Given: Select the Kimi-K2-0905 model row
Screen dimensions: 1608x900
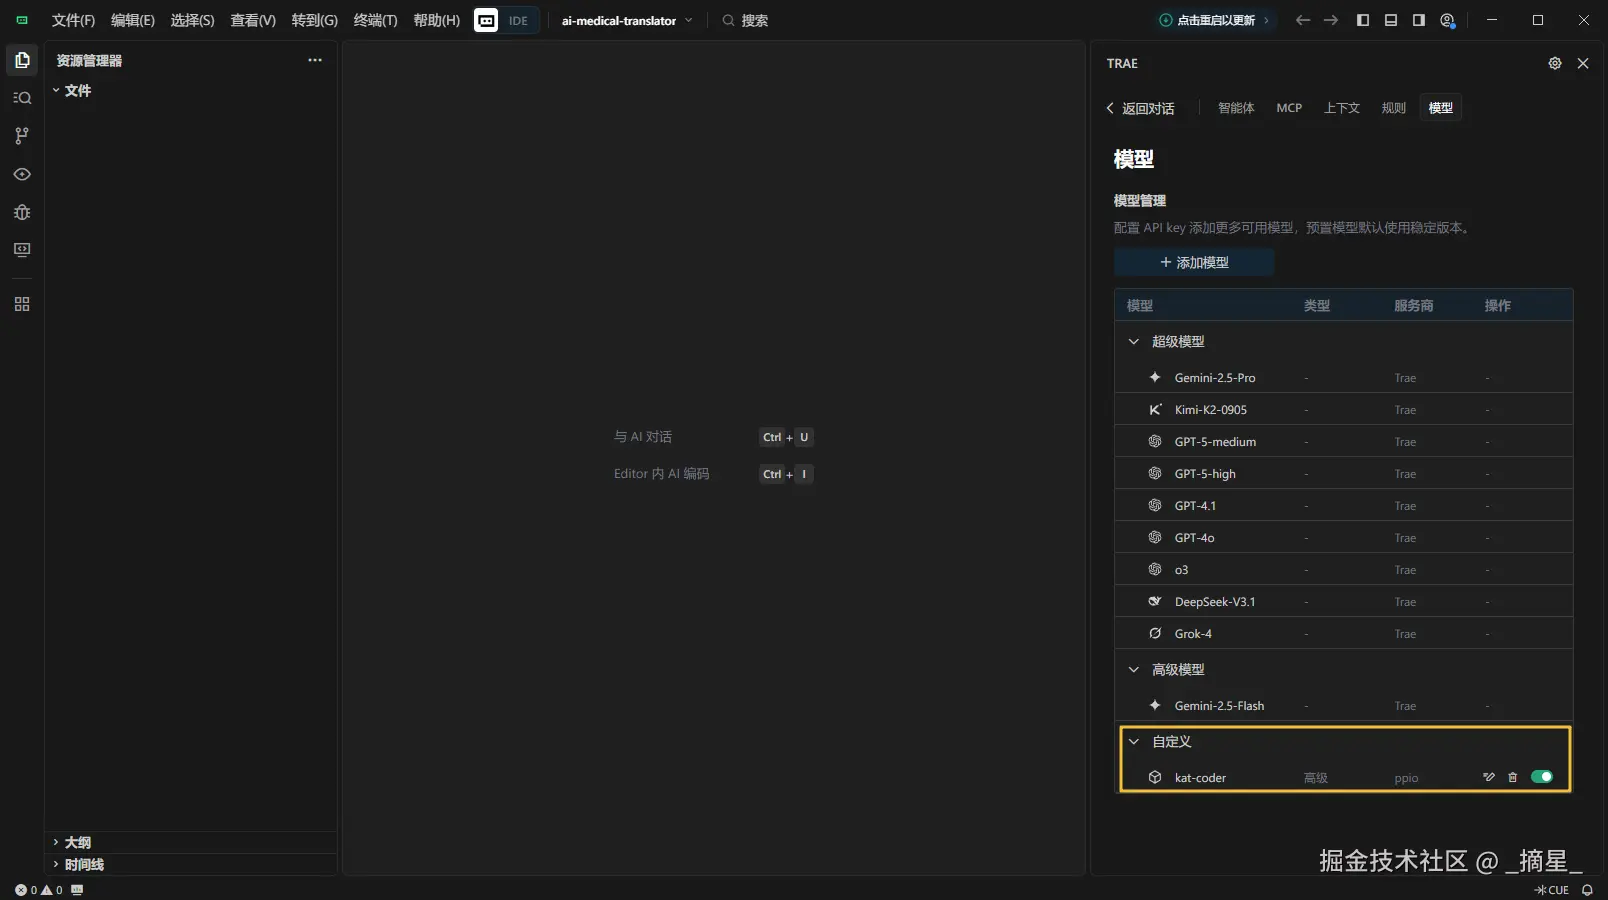Looking at the screenshot, I should click(1344, 409).
